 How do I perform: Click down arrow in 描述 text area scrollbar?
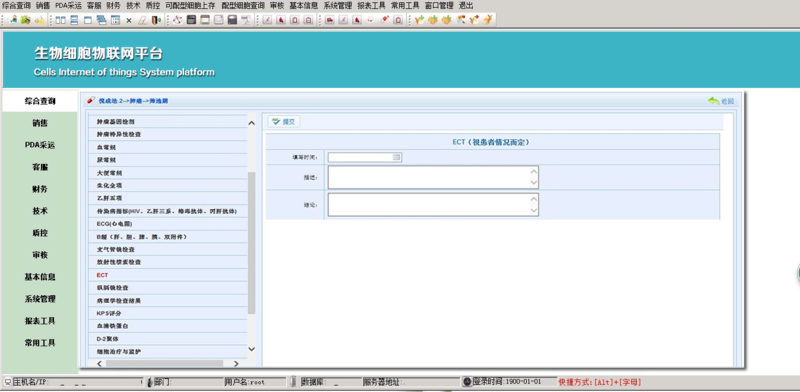pyautogui.click(x=534, y=183)
